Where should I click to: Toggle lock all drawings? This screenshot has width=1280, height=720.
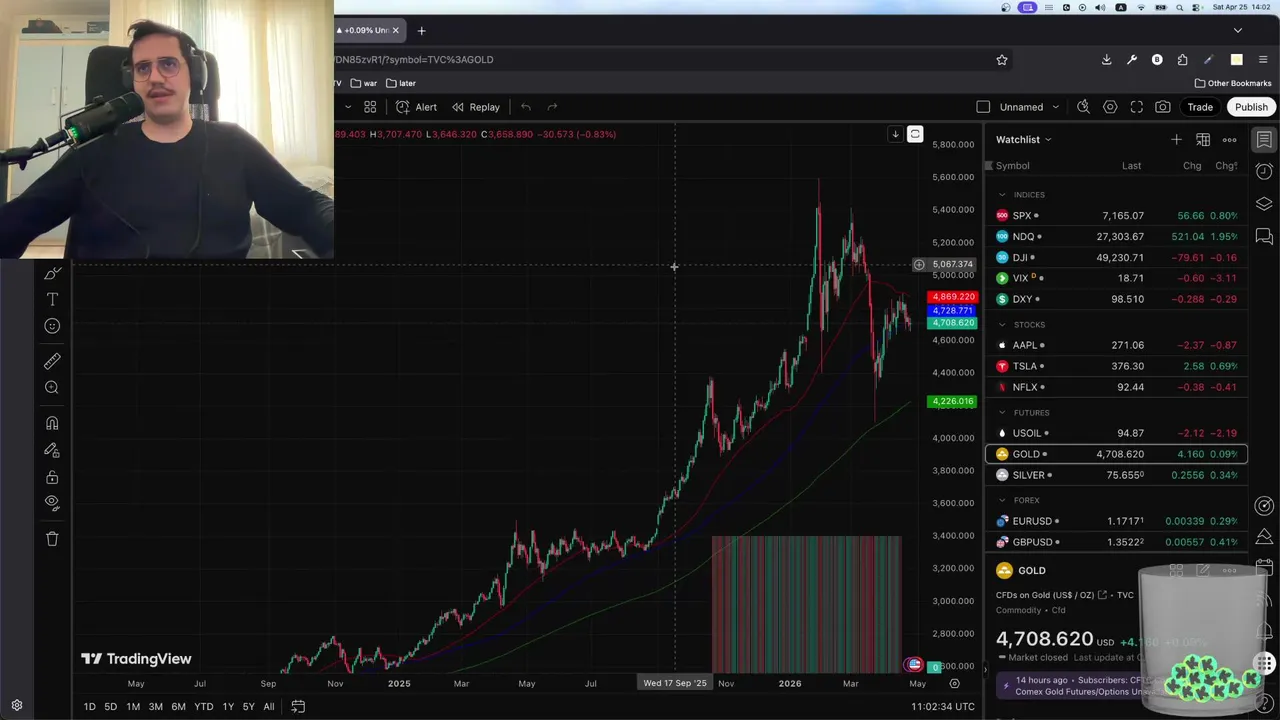(x=52, y=477)
